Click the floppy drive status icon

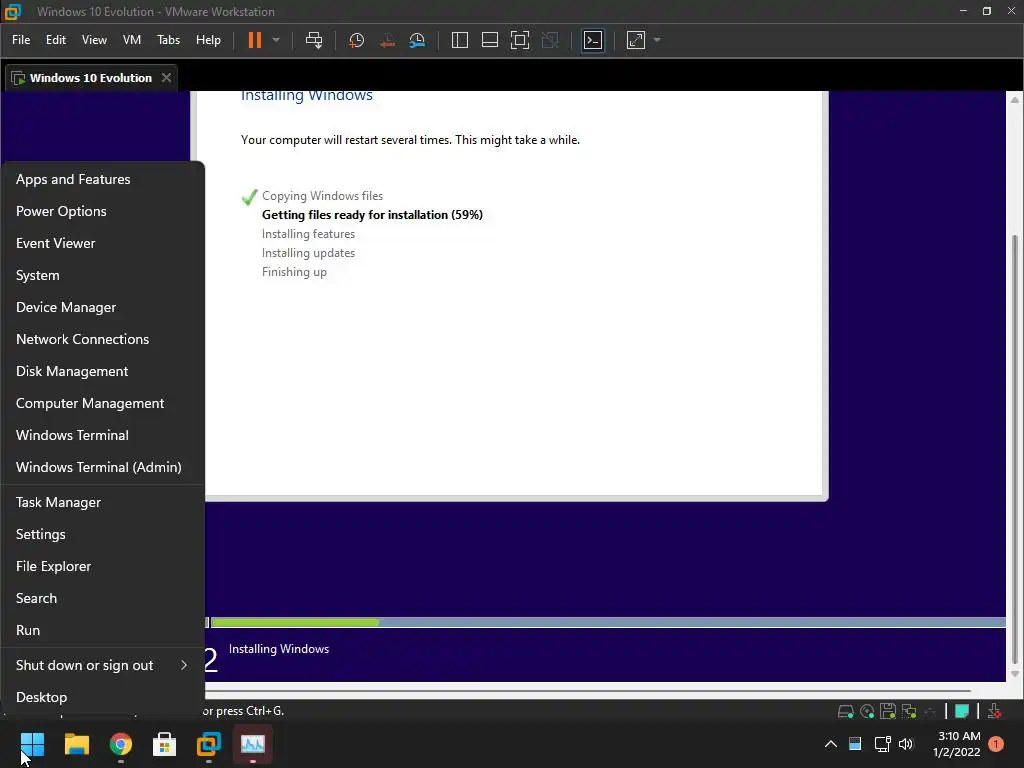(x=888, y=711)
